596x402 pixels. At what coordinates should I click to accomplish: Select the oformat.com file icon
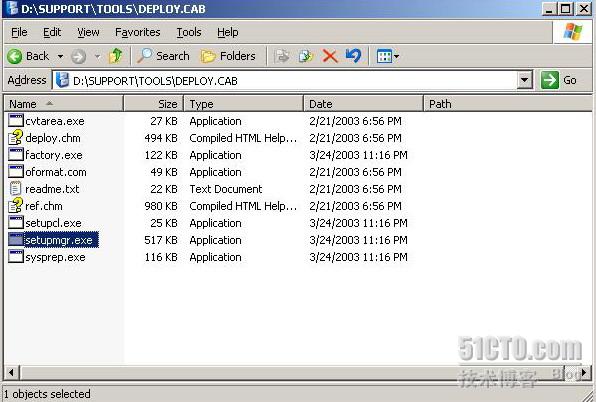tap(16, 172)
